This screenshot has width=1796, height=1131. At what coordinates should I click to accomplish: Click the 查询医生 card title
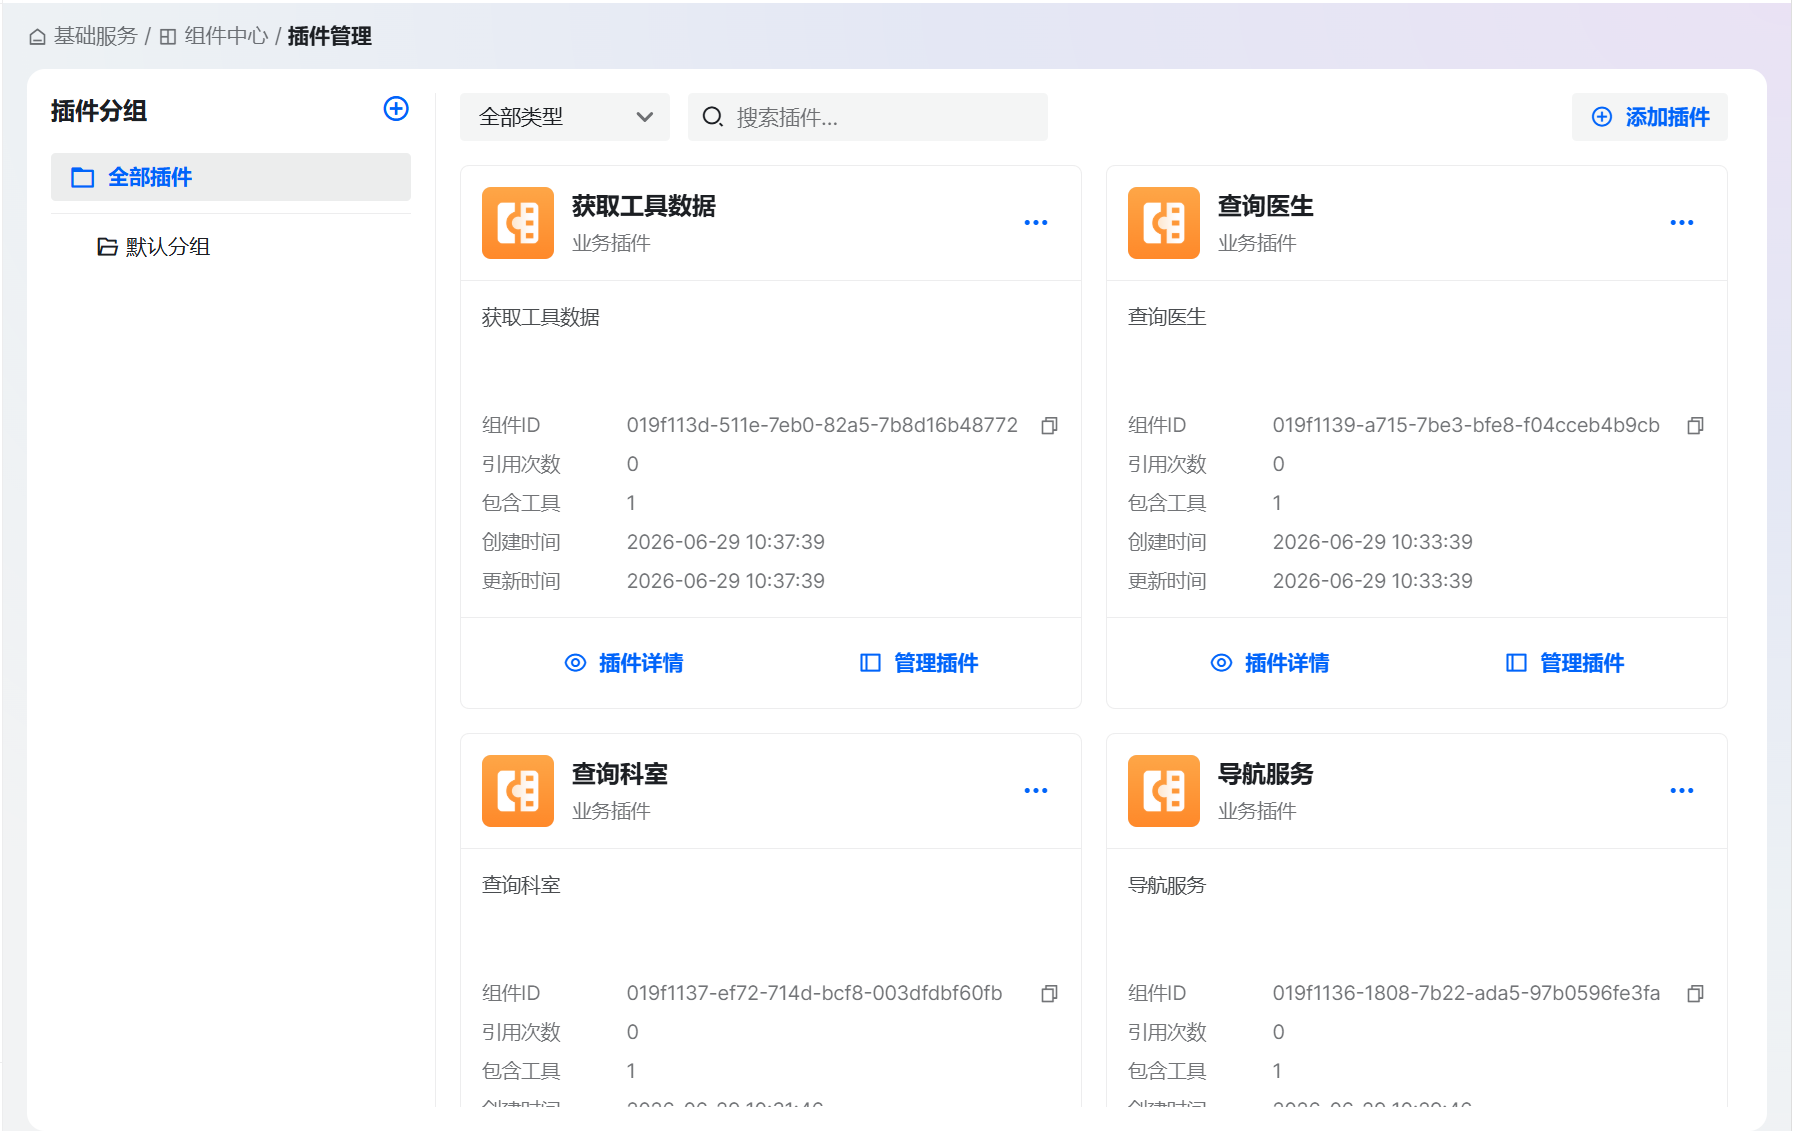coord(1265,206)
